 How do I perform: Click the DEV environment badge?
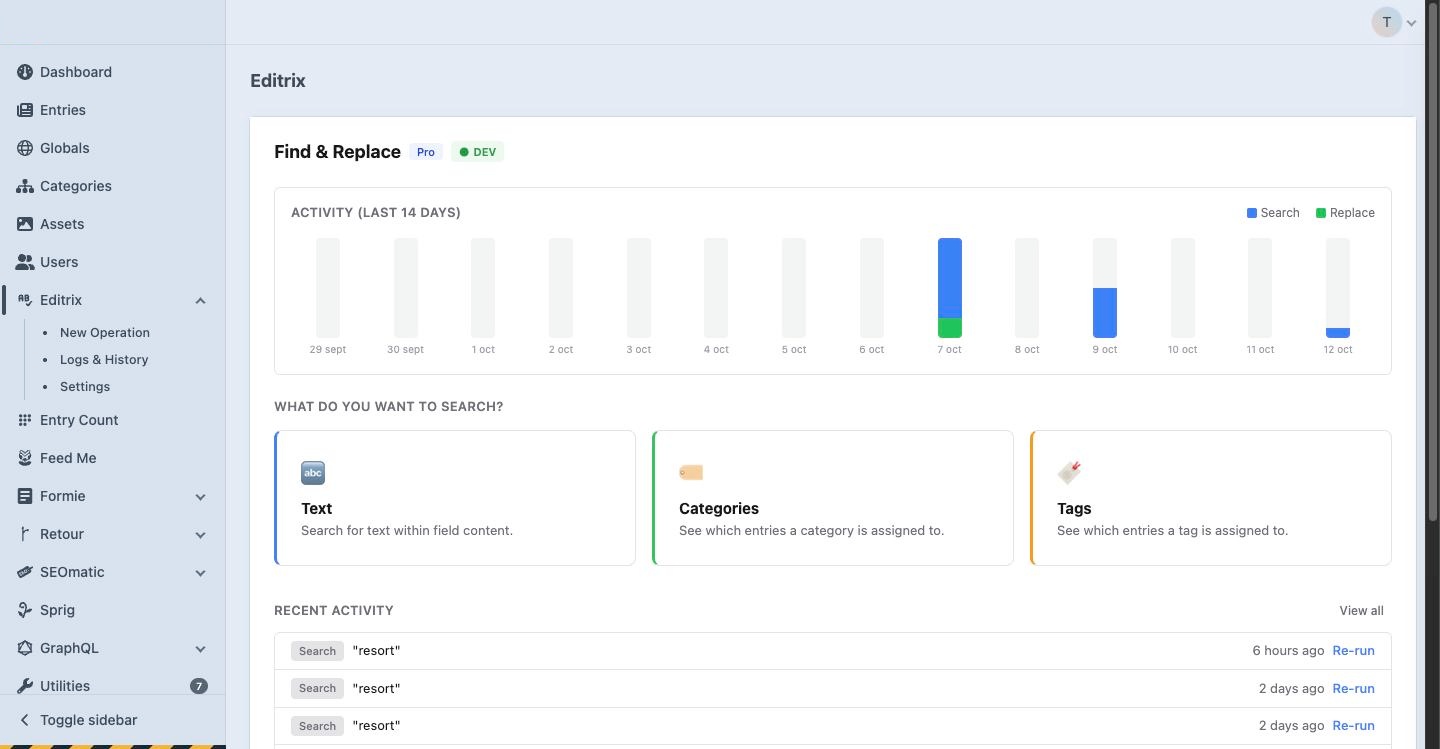point(478,152)
